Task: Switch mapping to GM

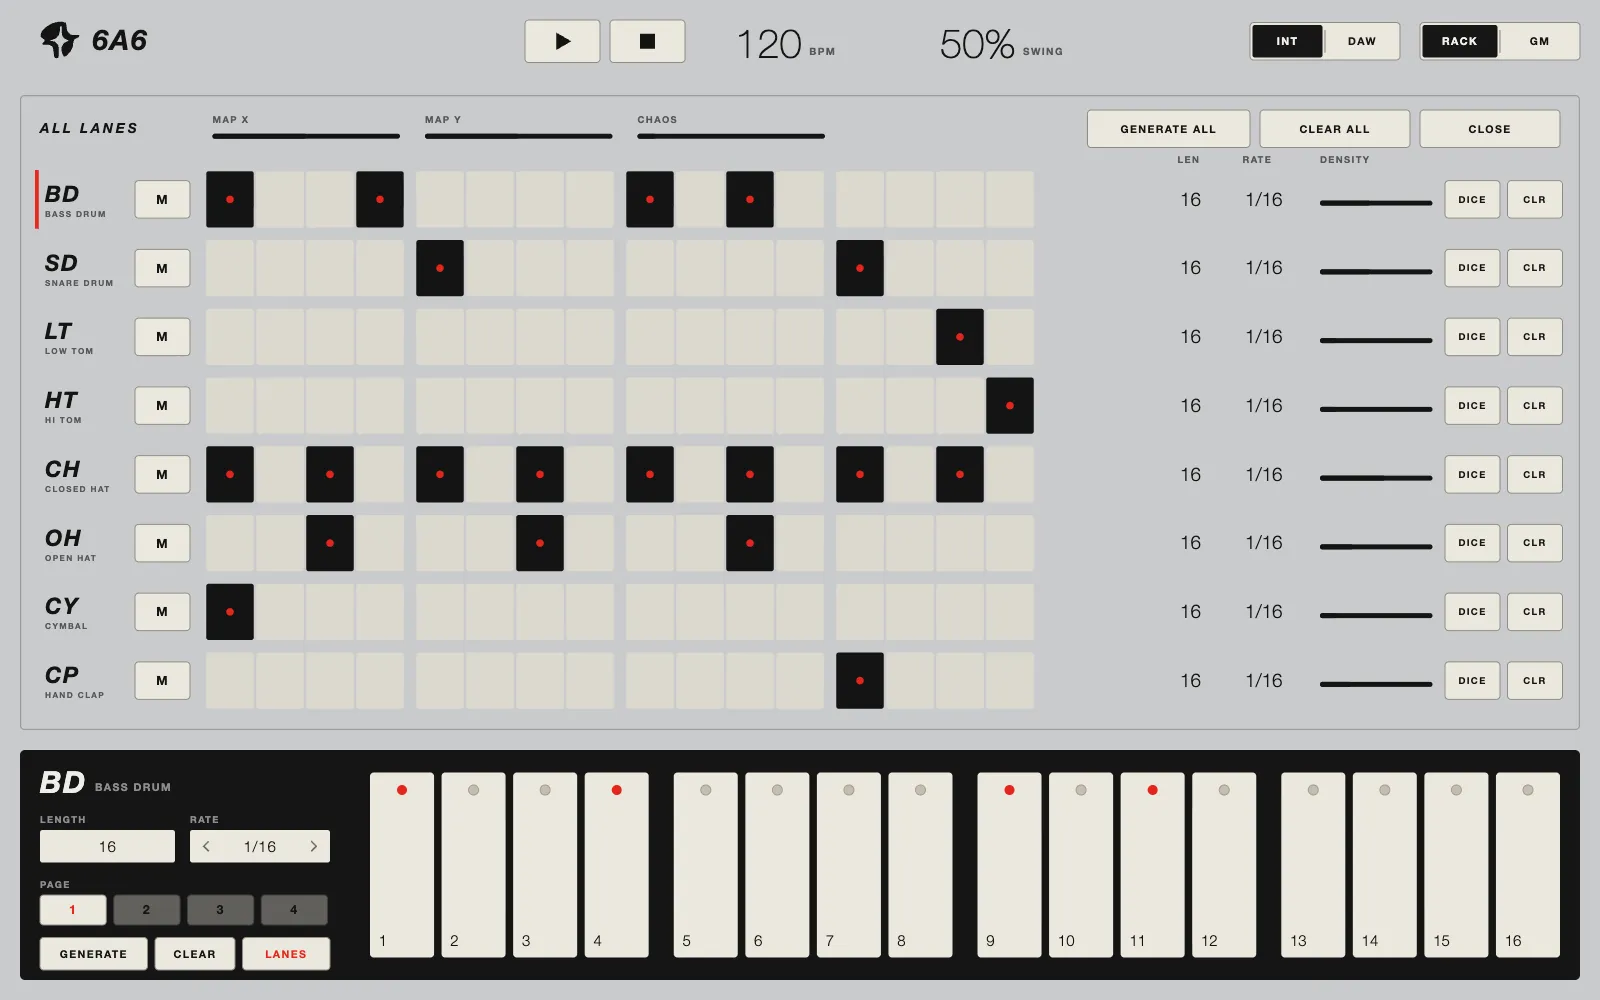Action: (x=1539, y=41)
